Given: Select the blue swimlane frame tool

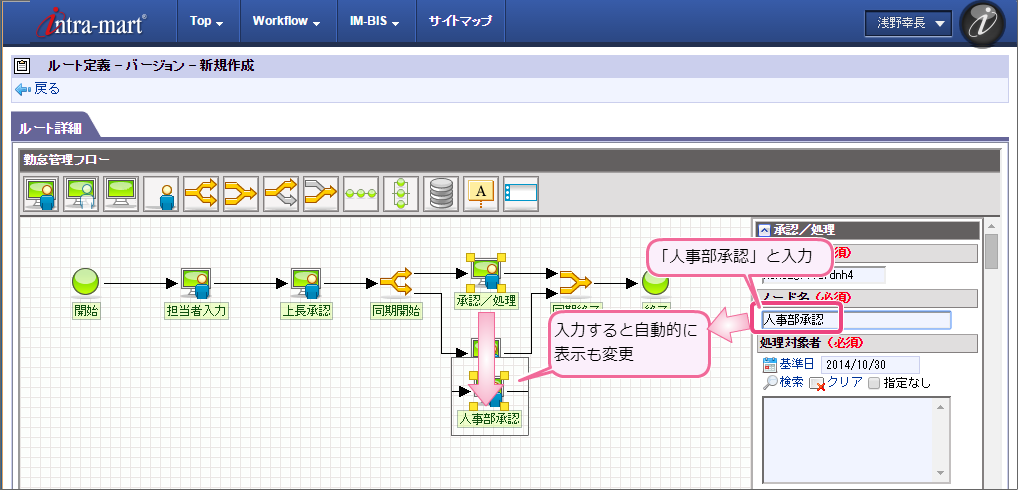Looking at the screenshot, I should pyautogui.click(x=521, y=193).
